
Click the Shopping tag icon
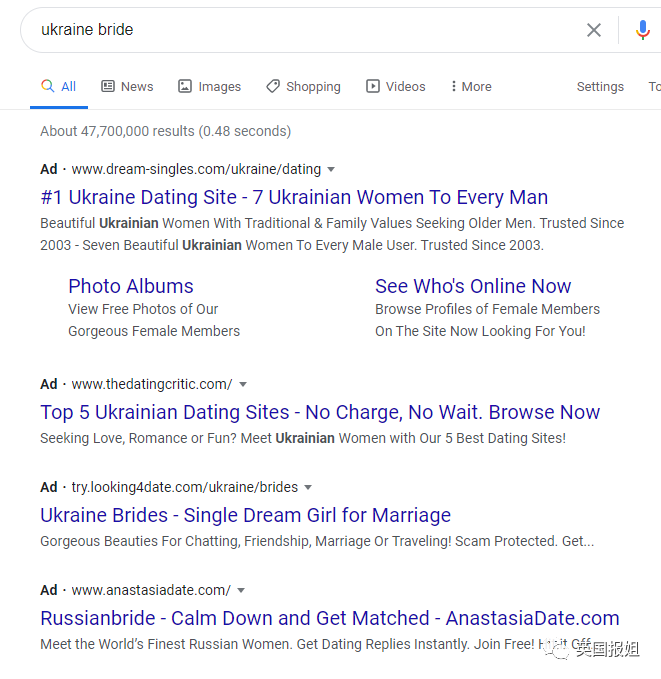pos(273,86)
